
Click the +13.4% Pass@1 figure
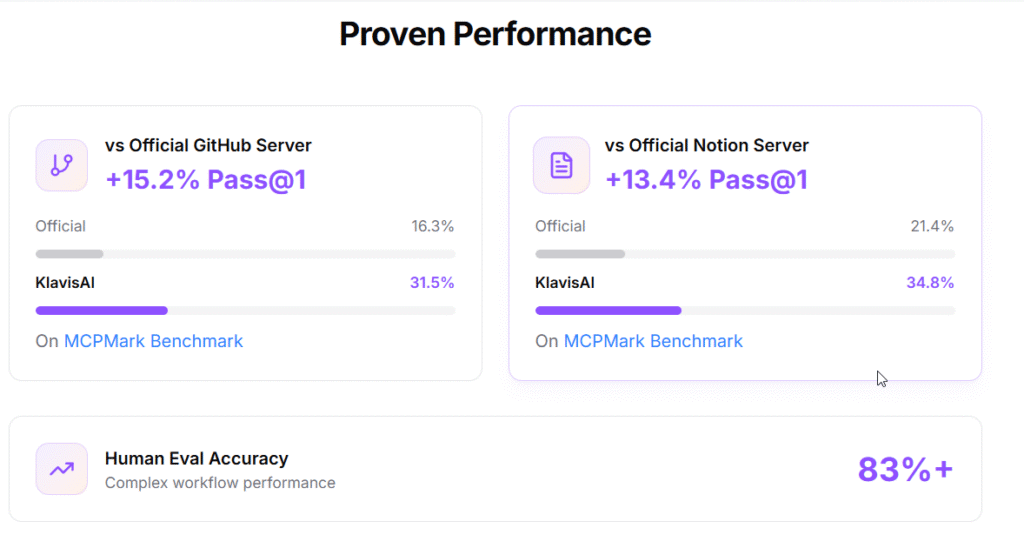(x=706, y=179)
